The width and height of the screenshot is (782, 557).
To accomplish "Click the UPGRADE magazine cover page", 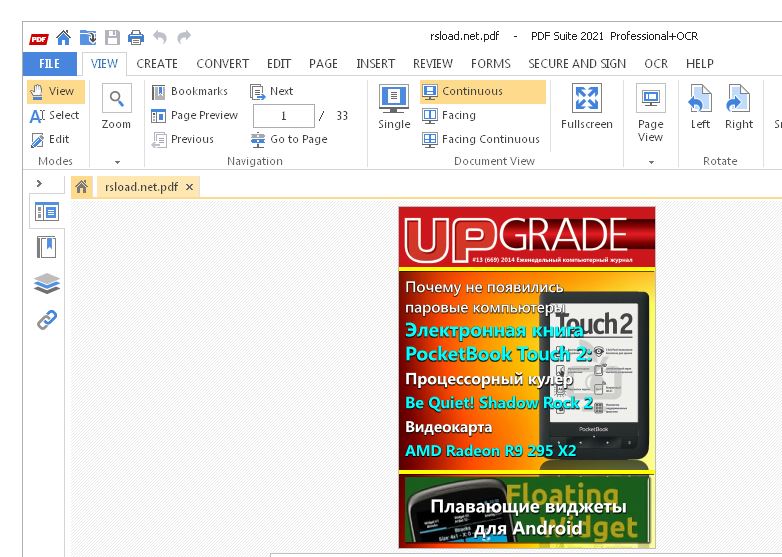I will (x=527, y=377).
